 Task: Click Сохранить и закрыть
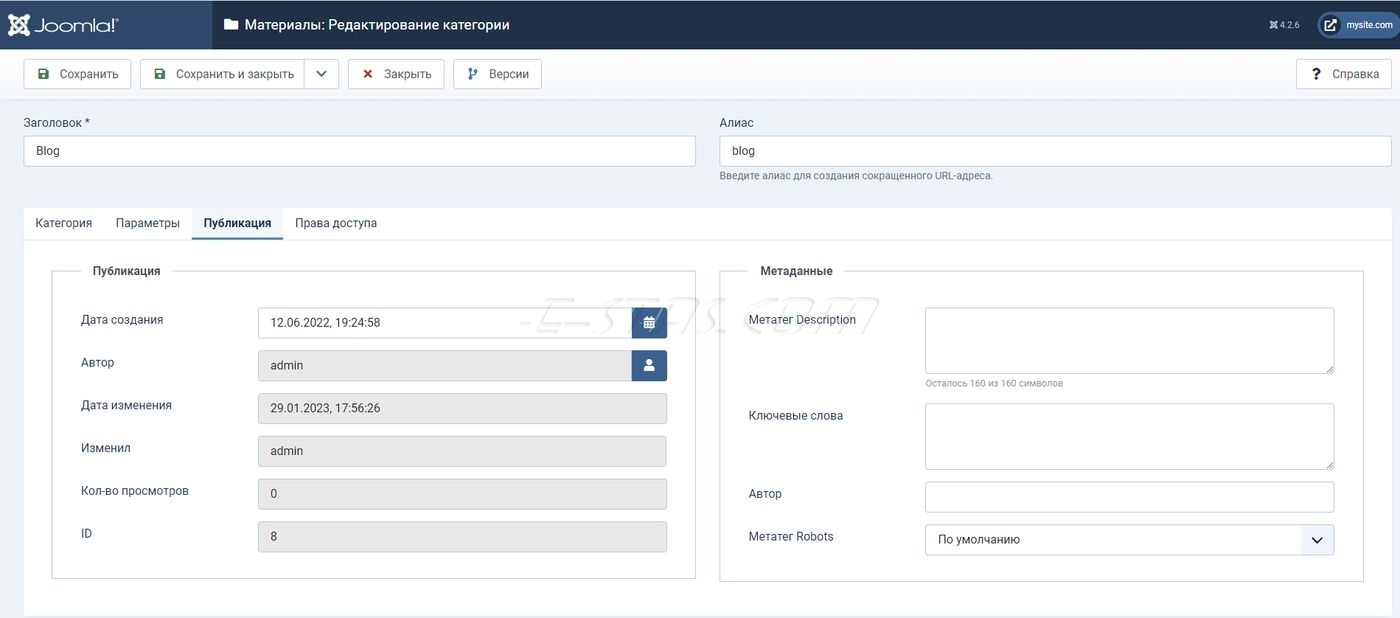[x=222, y=74]
